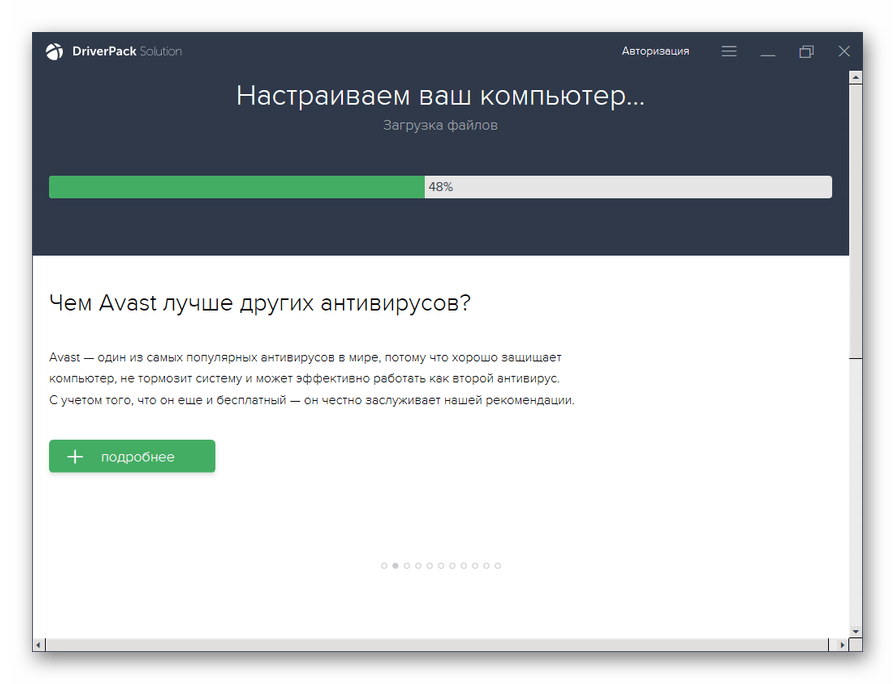Click the vertical scrollbar thumb
Screen dimensions: 895x684
pyautogui.click(x=855, y=220)
